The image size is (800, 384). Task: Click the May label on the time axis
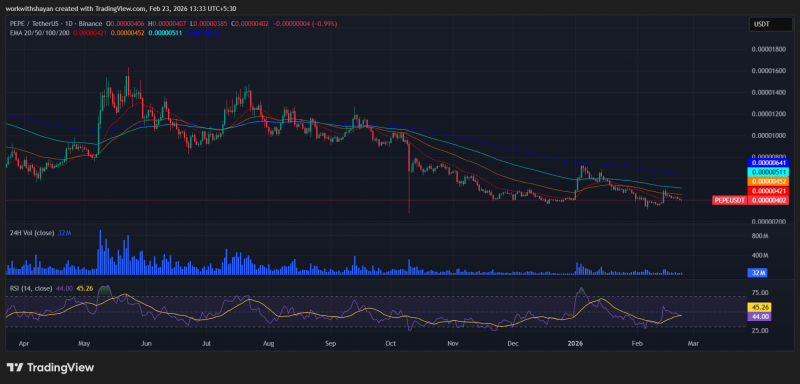85,344
